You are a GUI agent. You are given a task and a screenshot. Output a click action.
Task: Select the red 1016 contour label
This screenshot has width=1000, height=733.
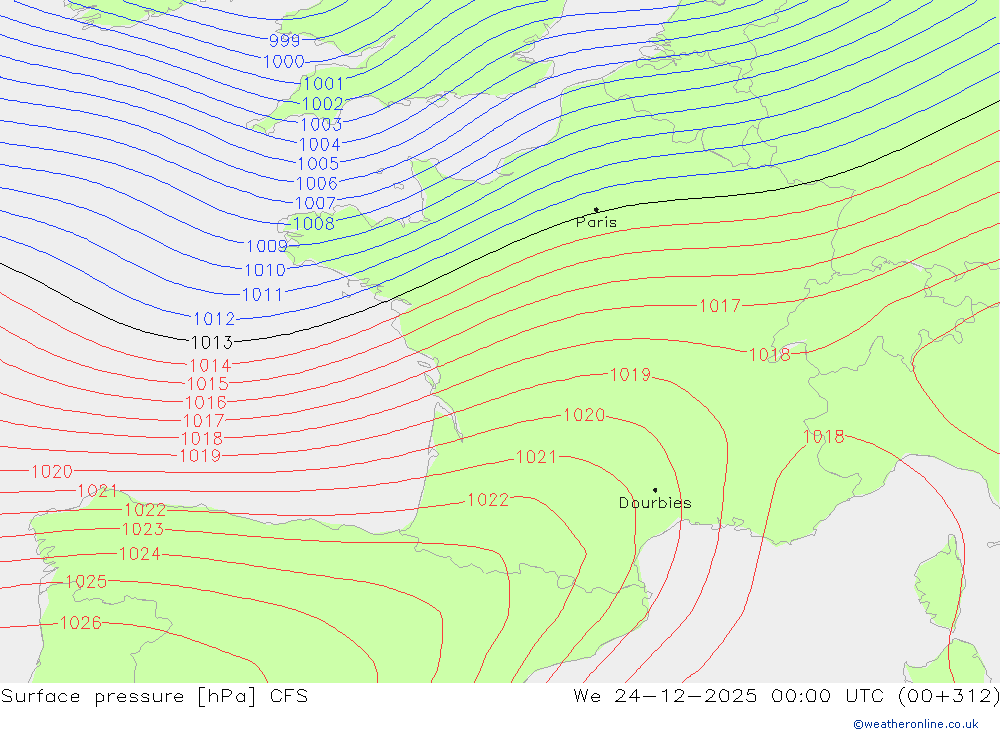[x=205, y=403]
